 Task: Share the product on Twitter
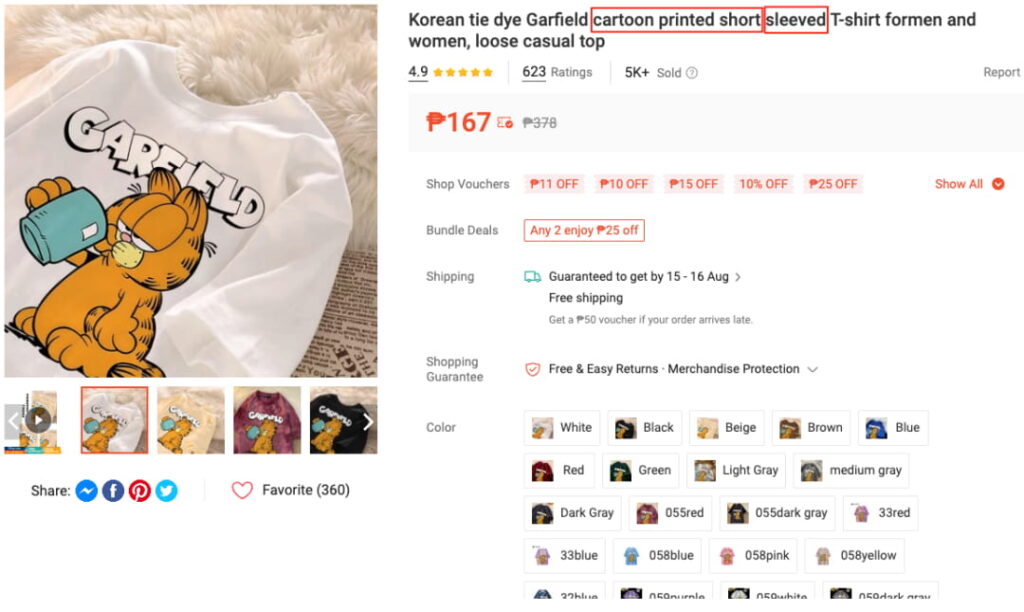coord(166,490)
